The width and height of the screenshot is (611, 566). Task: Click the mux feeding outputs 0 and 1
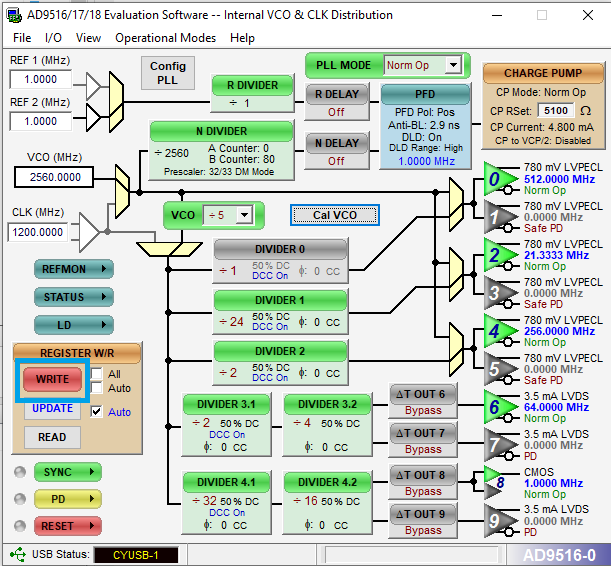(456, 205)
